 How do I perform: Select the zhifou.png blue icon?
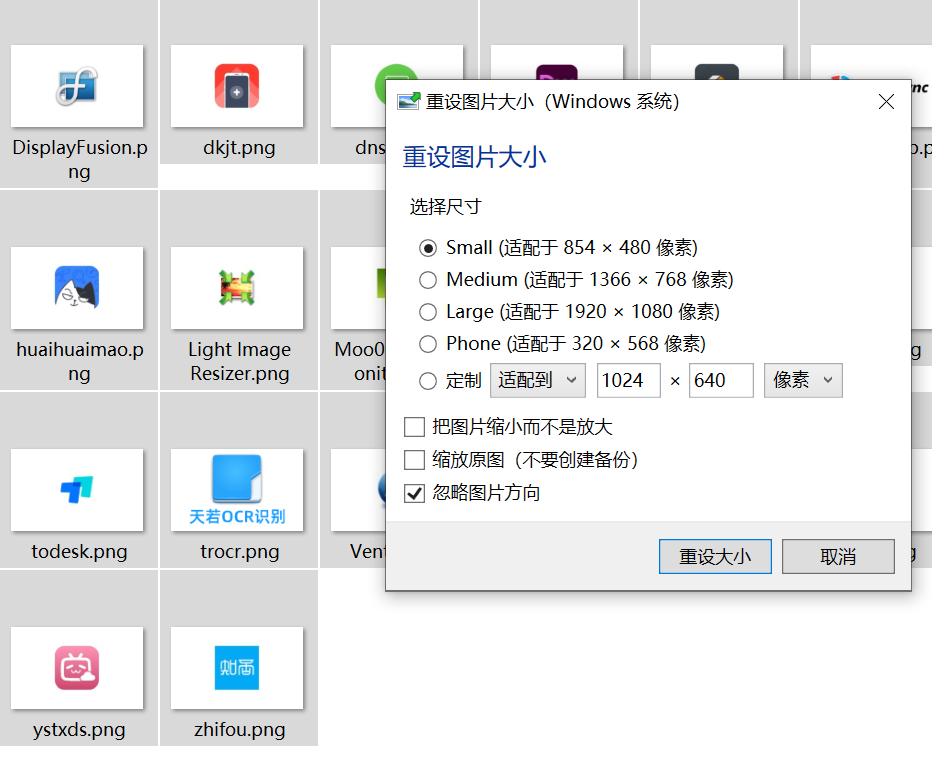click(x=237, y=668)
